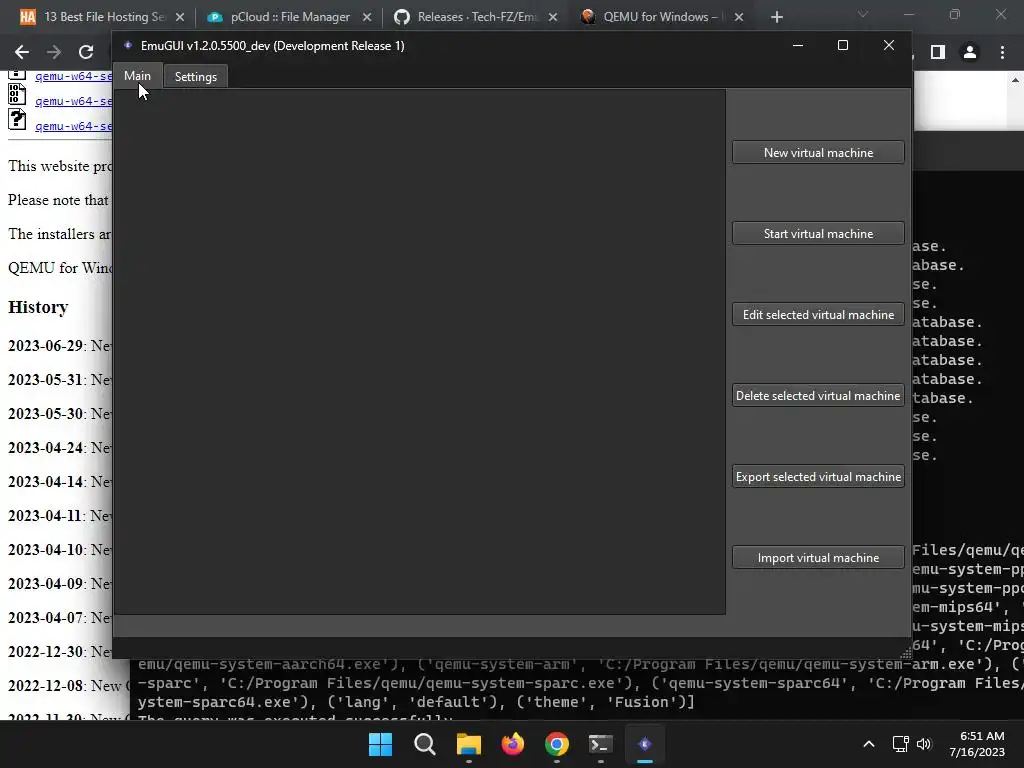Viewport: 1024px width, 768px height.
Task: Click Edit selected virtual machine
Action: pos(818,314)
